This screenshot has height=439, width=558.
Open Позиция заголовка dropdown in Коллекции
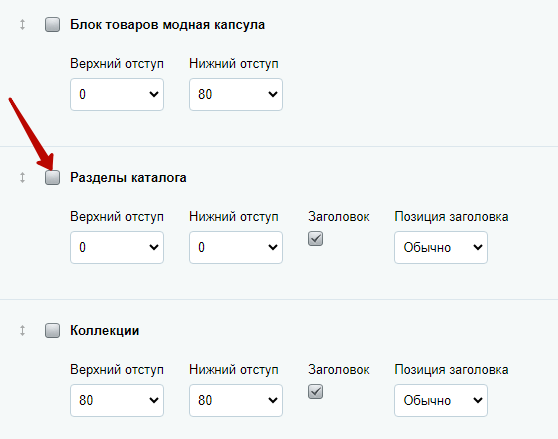[441, 401]
